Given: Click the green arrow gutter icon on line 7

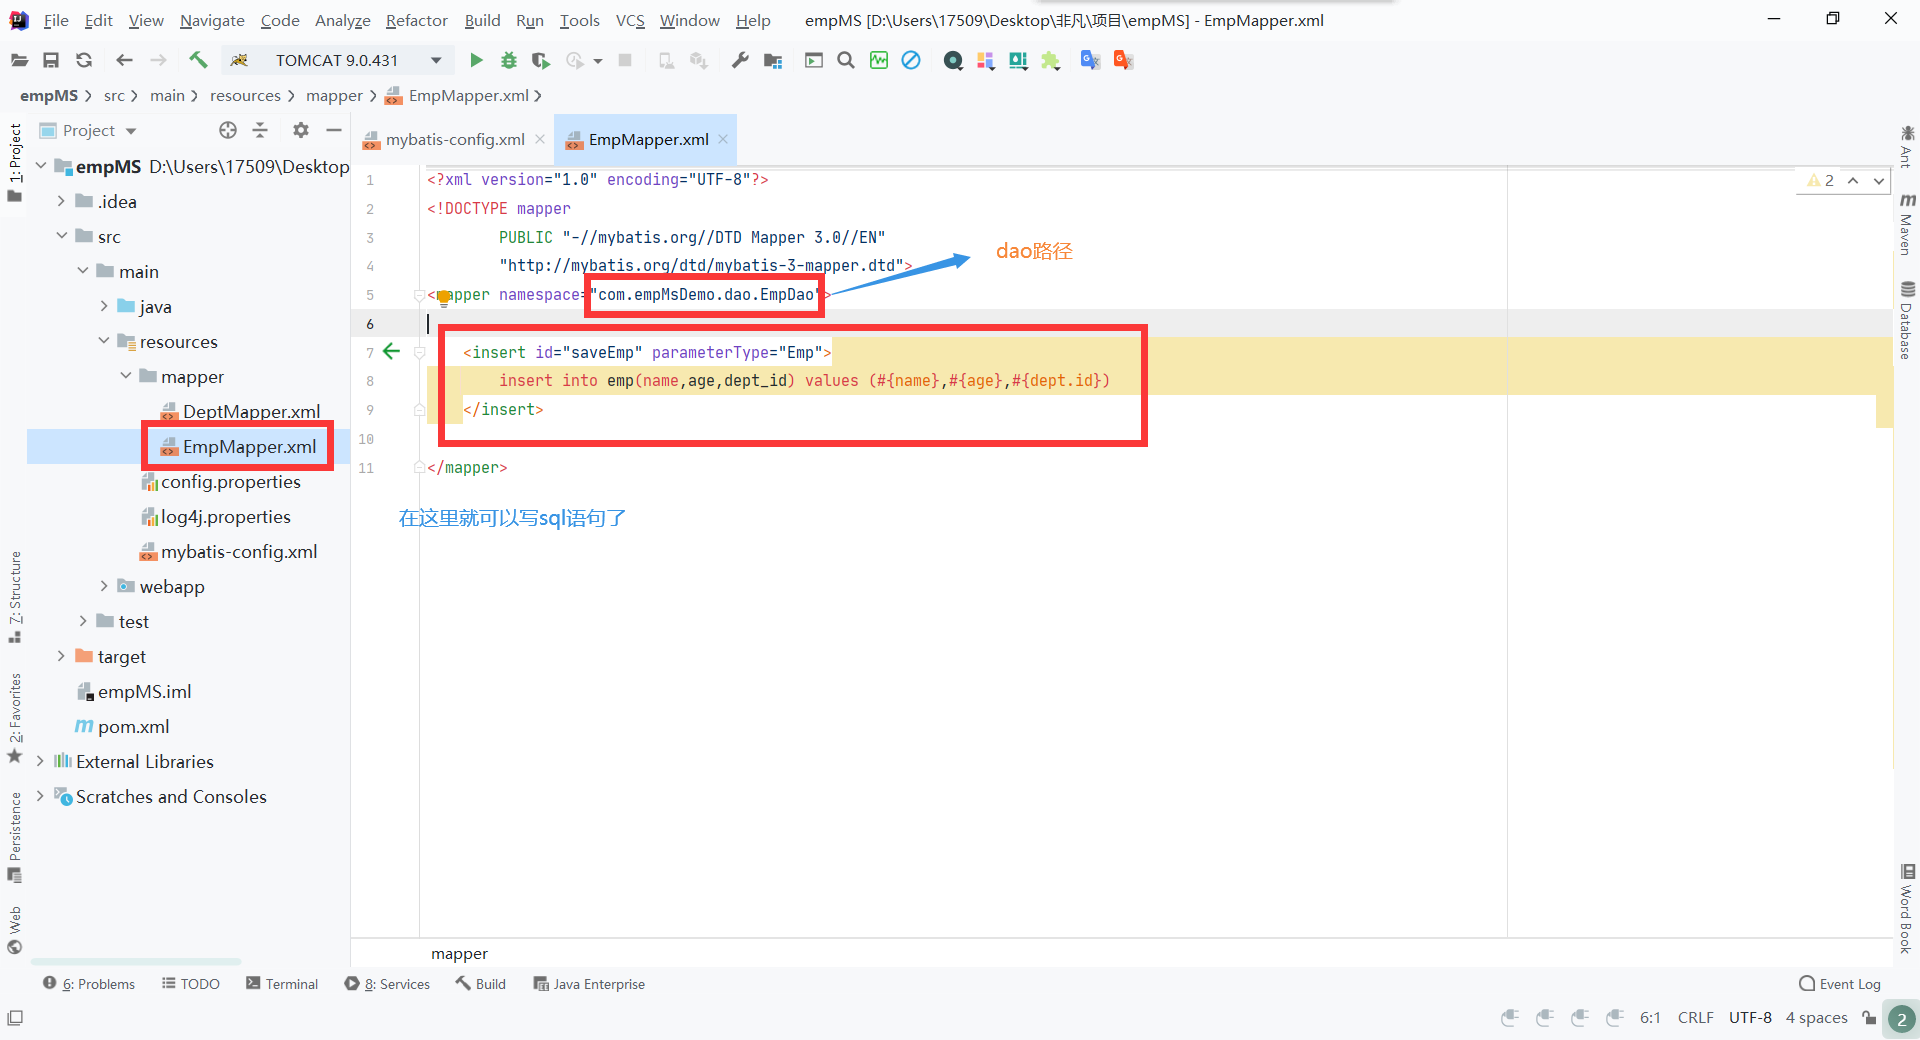Looking at the screenshot, I should pos(391,351).
